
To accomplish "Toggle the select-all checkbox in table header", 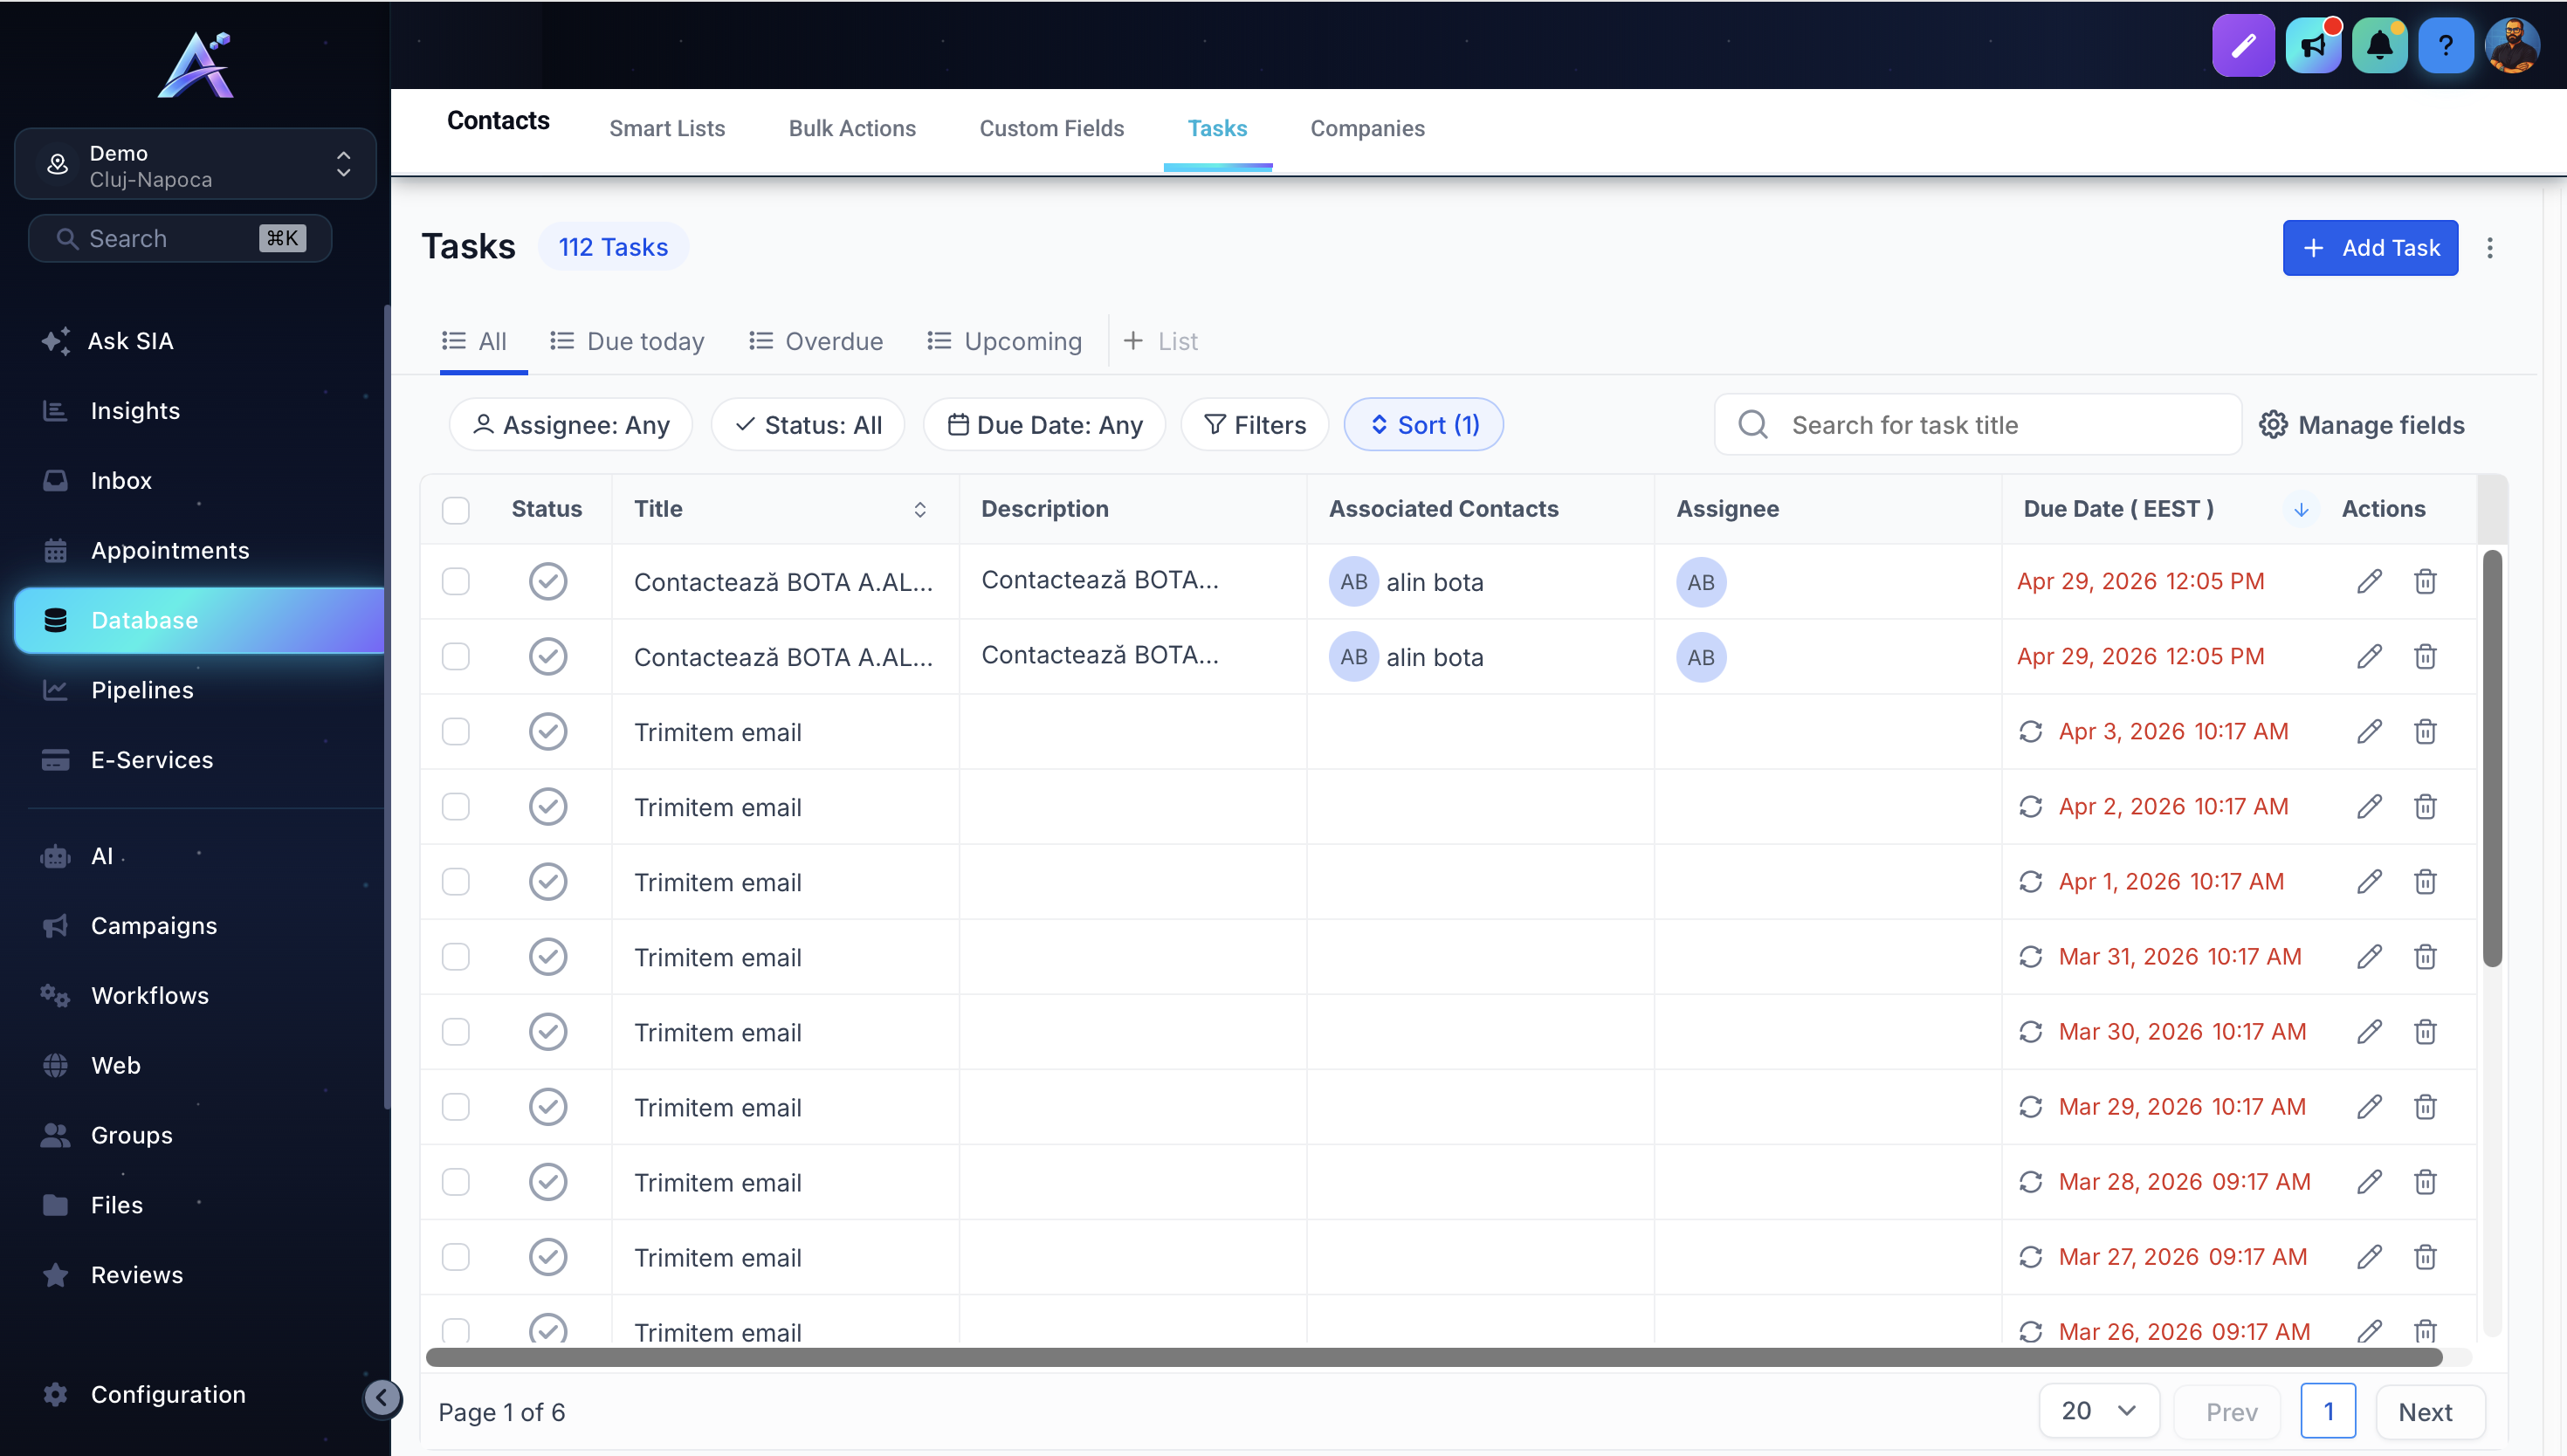I will [x=456, y=510].
